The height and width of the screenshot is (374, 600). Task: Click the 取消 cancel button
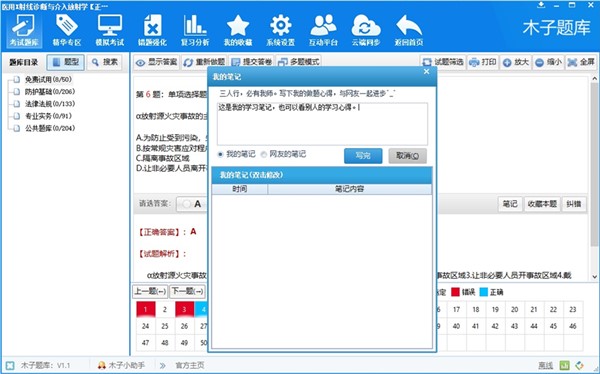coord(408,156)
